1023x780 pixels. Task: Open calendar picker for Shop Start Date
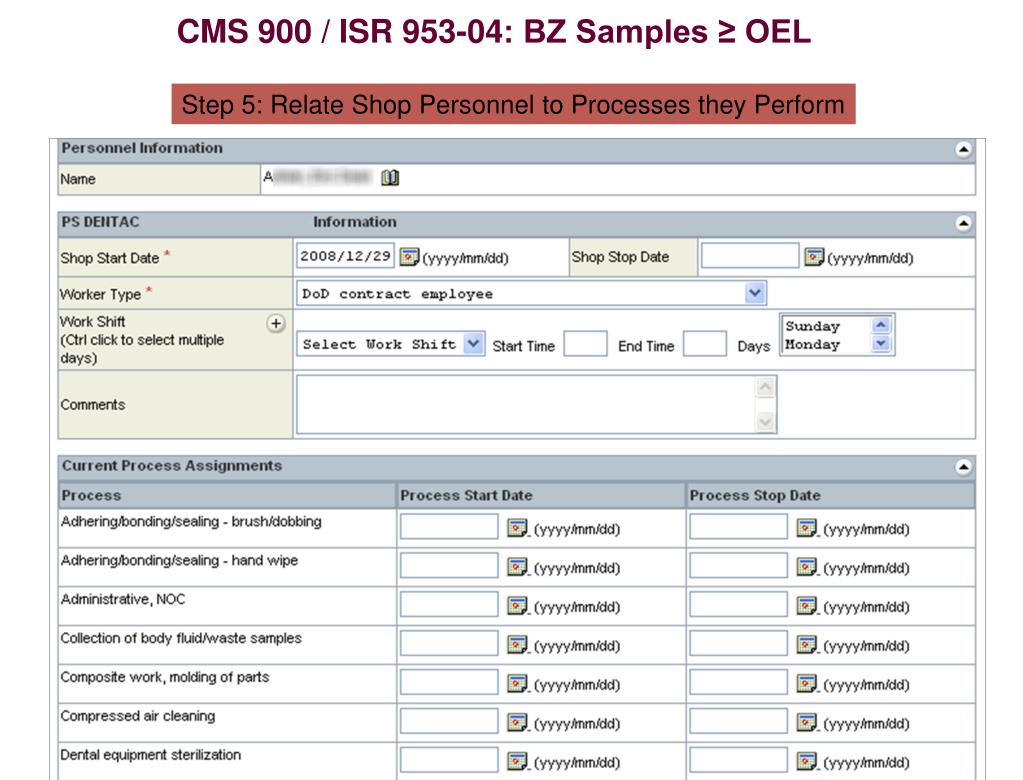coord(409,257)
